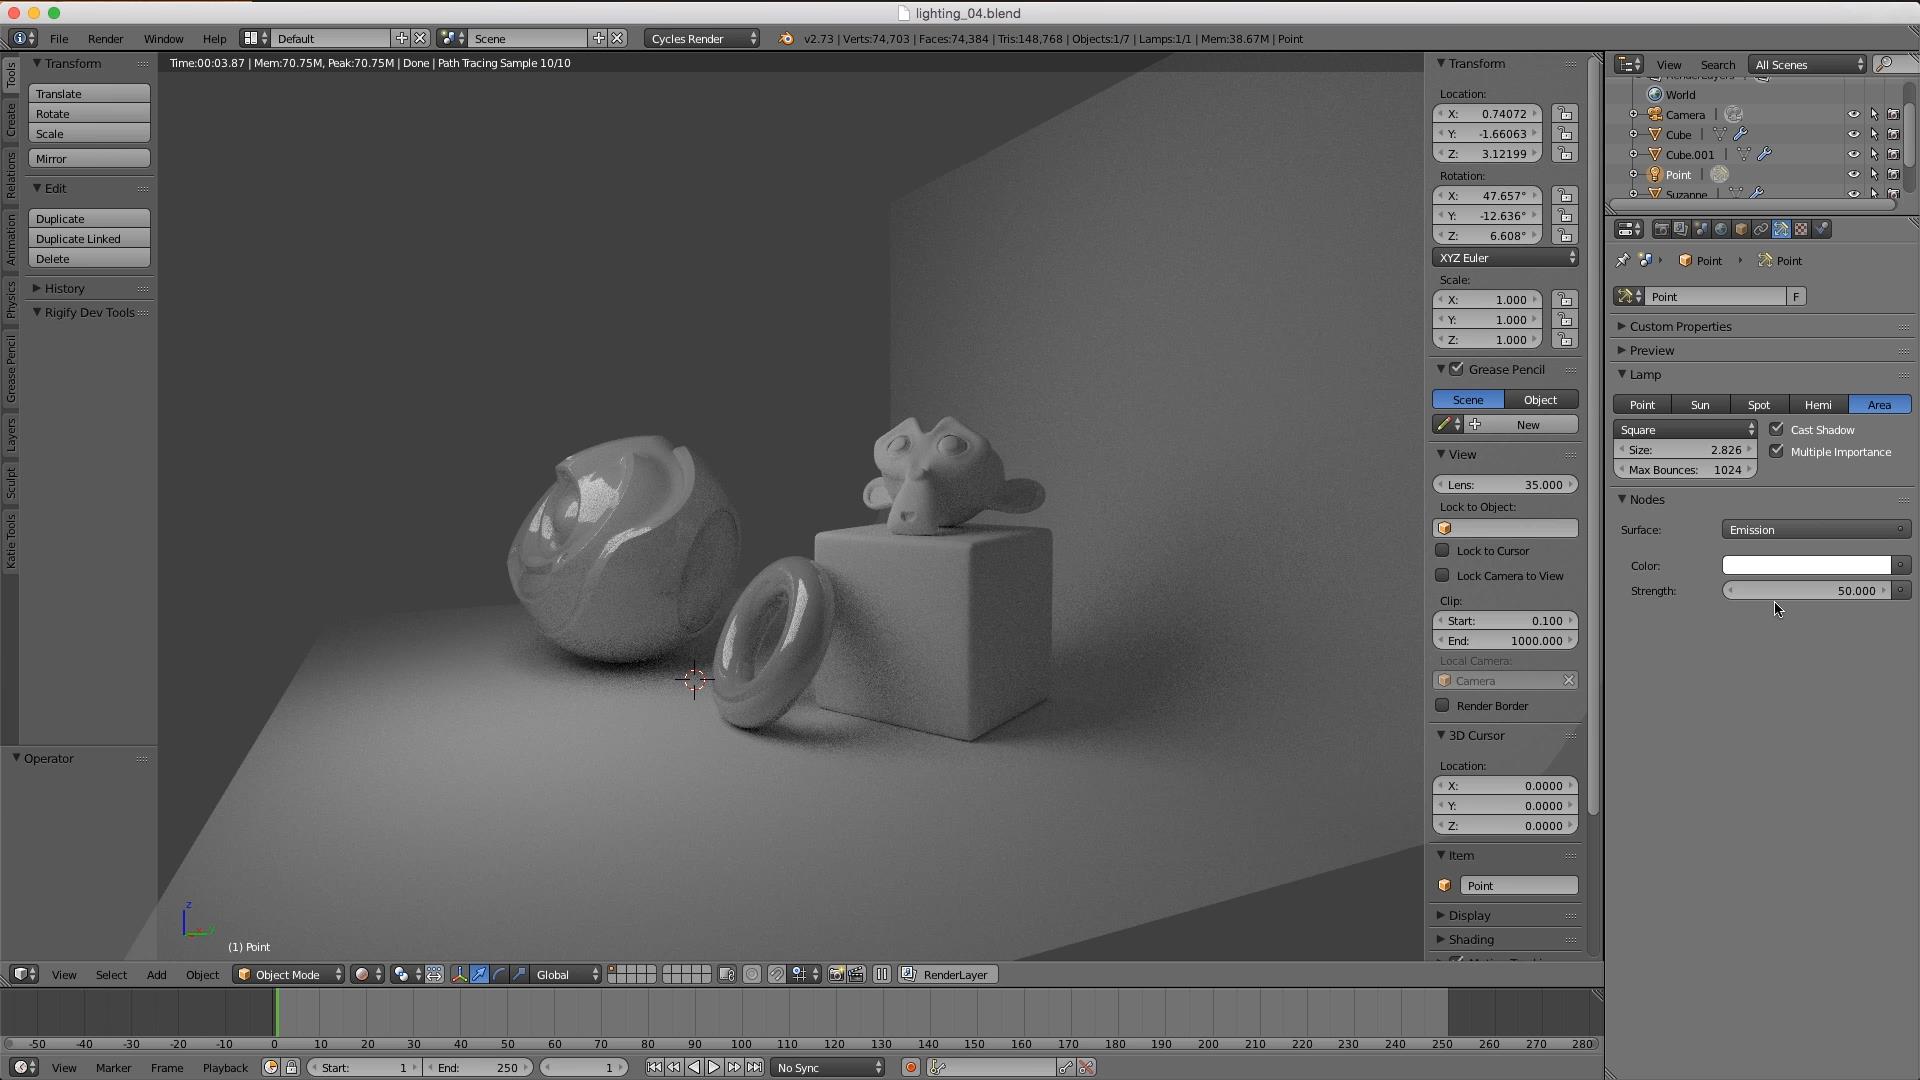This screenshot has width=1920, height=1080.
Task: Click the Point lamp icon in outliner
Action: [x=1655, y=174]
